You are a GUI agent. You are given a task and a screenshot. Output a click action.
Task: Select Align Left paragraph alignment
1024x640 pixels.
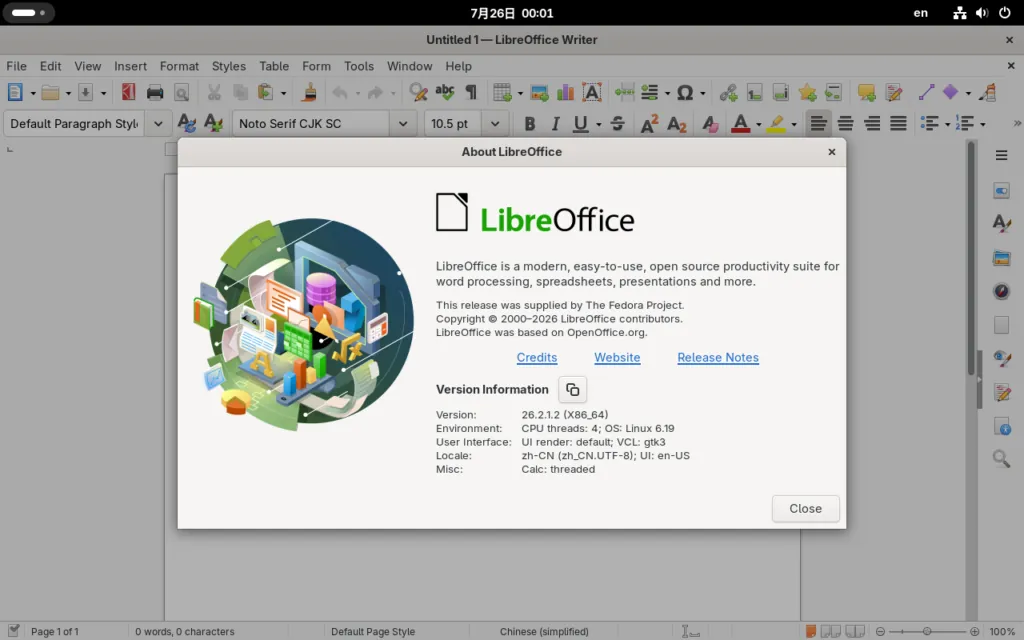[818, 123]
